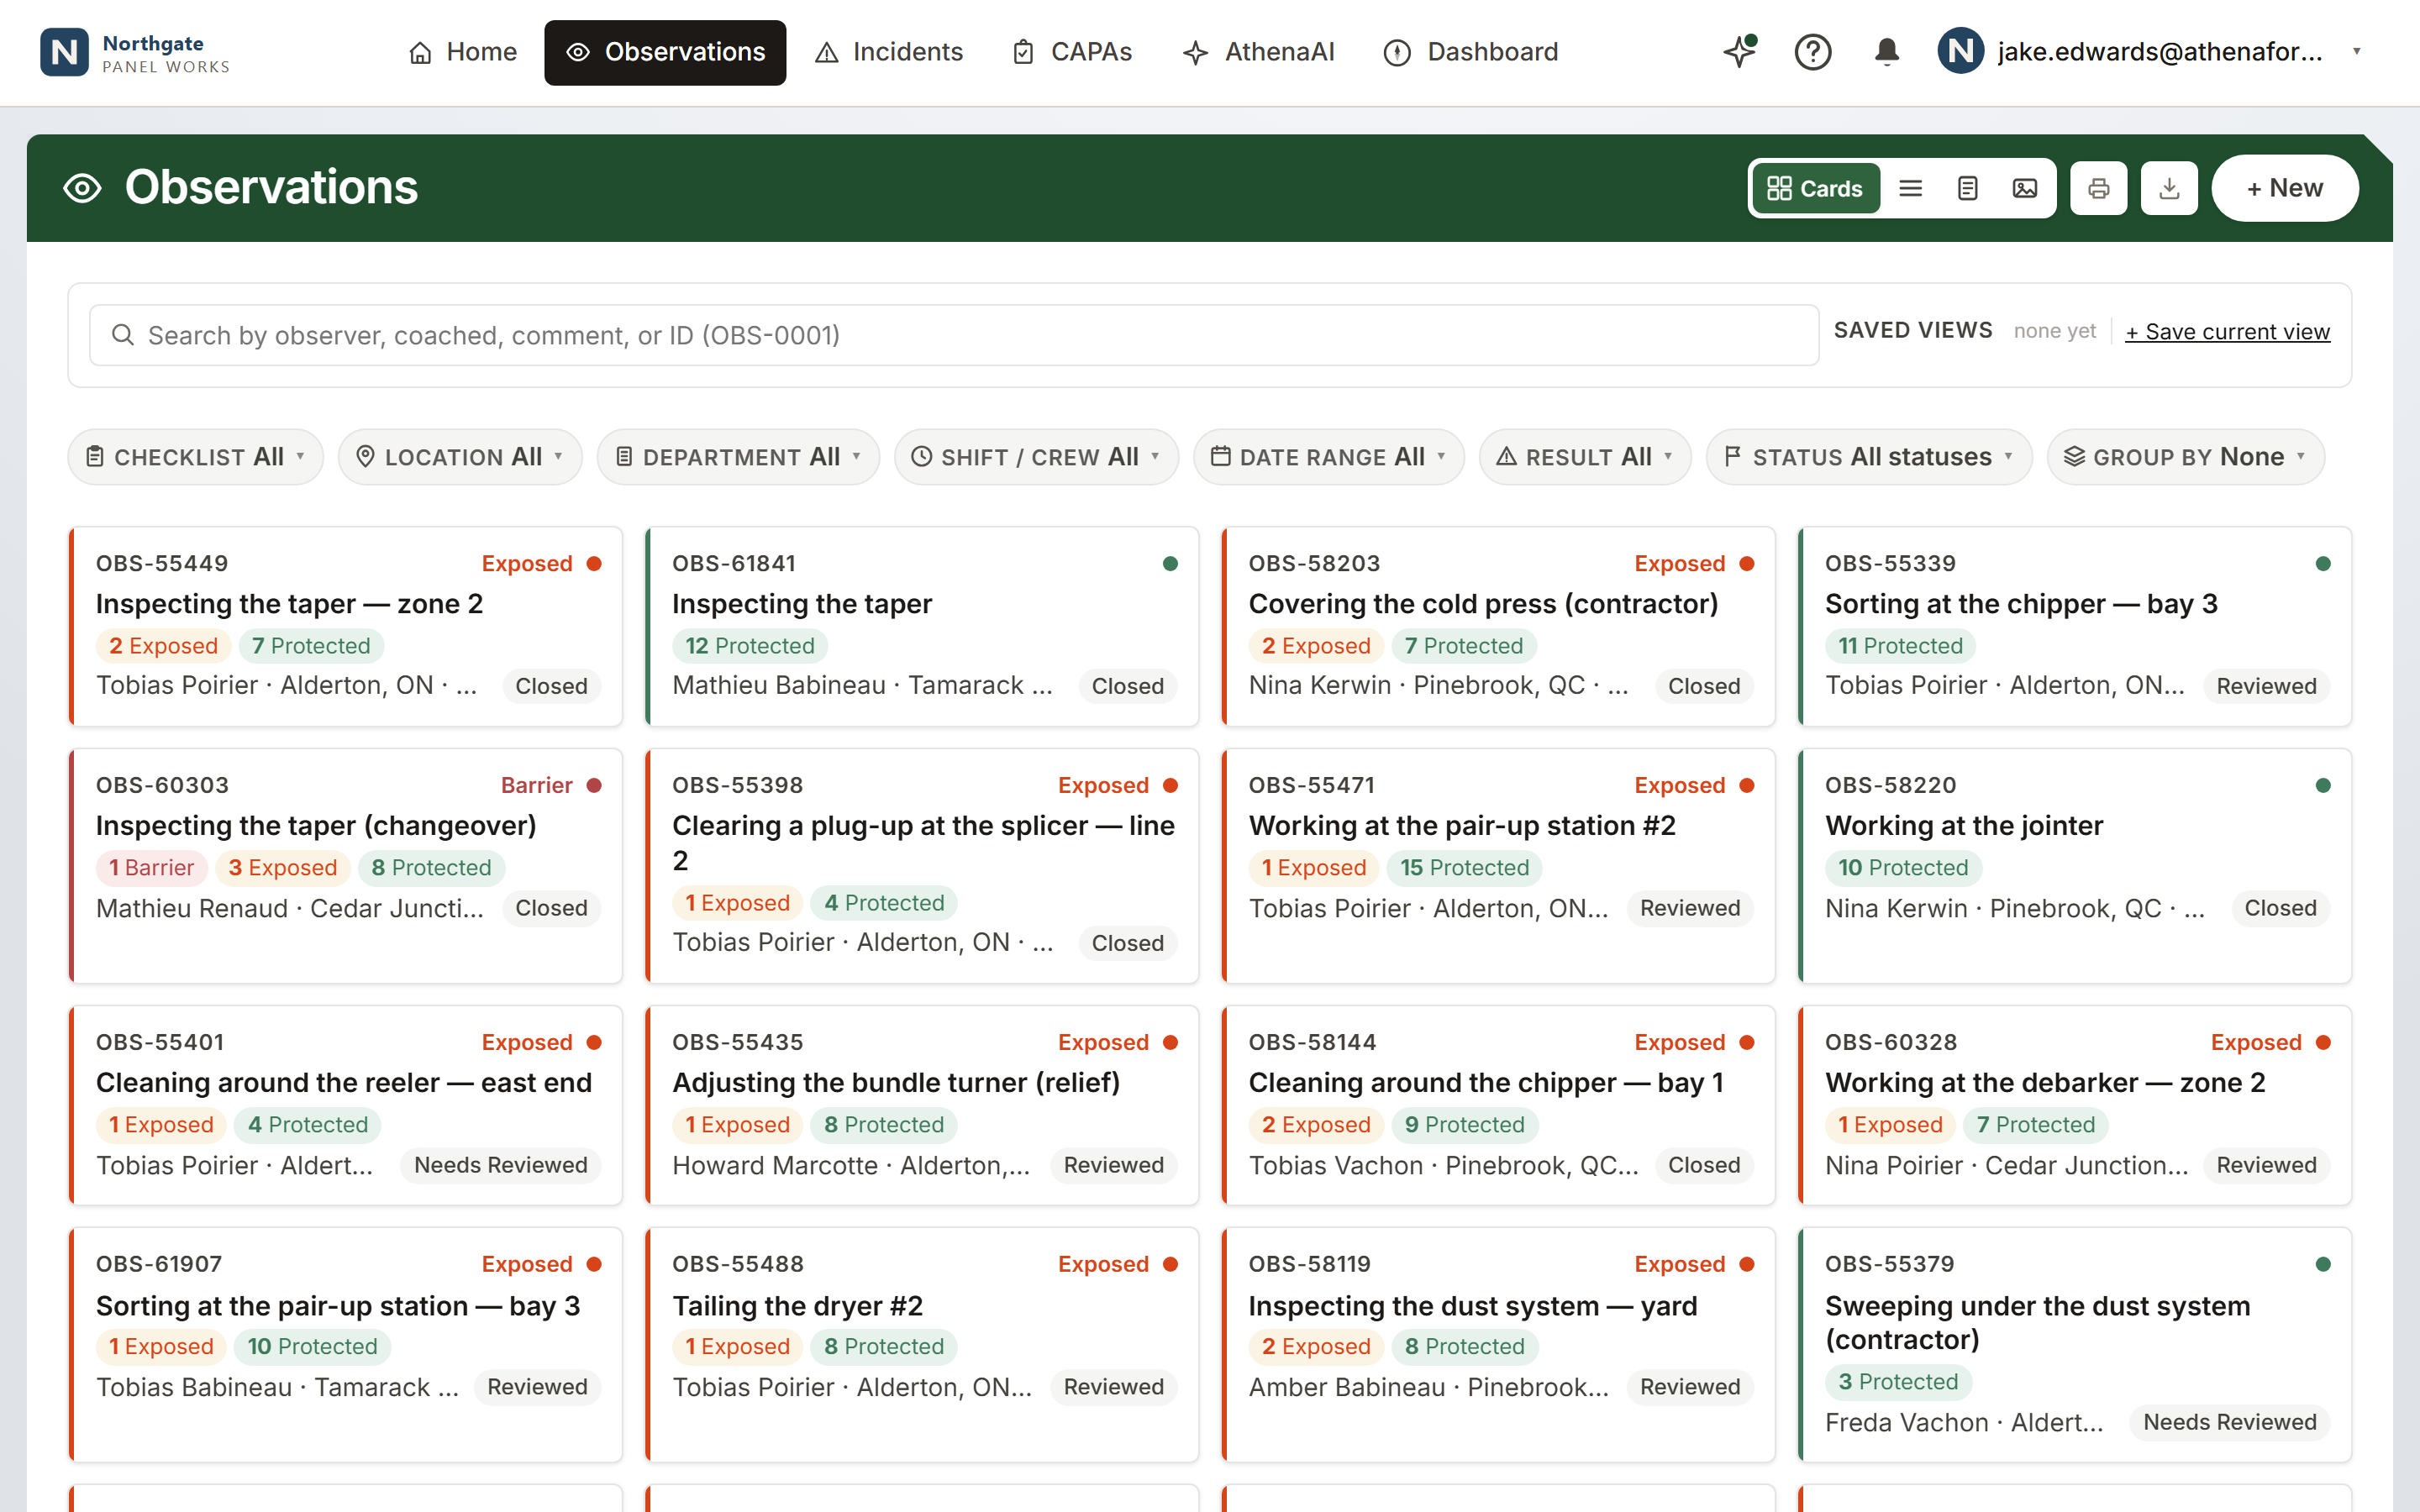Click title Cleaning around the chipper — bay 1

(1486, 1083)
